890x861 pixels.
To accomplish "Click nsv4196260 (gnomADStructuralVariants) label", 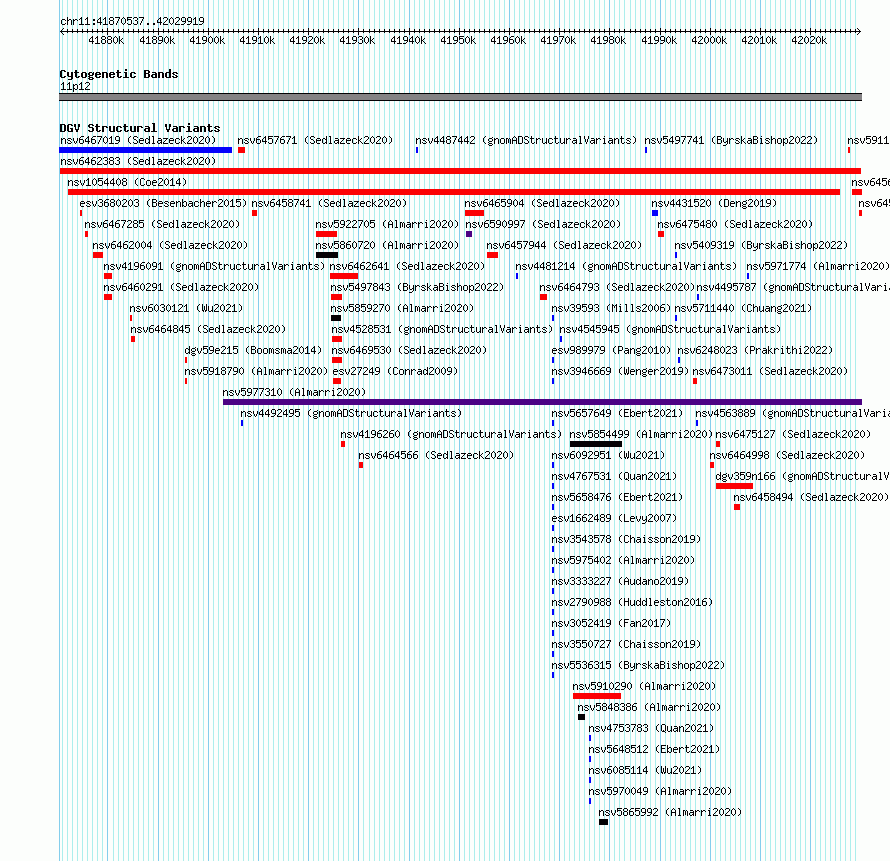I will pyautogui.click(x=451, y=434).
